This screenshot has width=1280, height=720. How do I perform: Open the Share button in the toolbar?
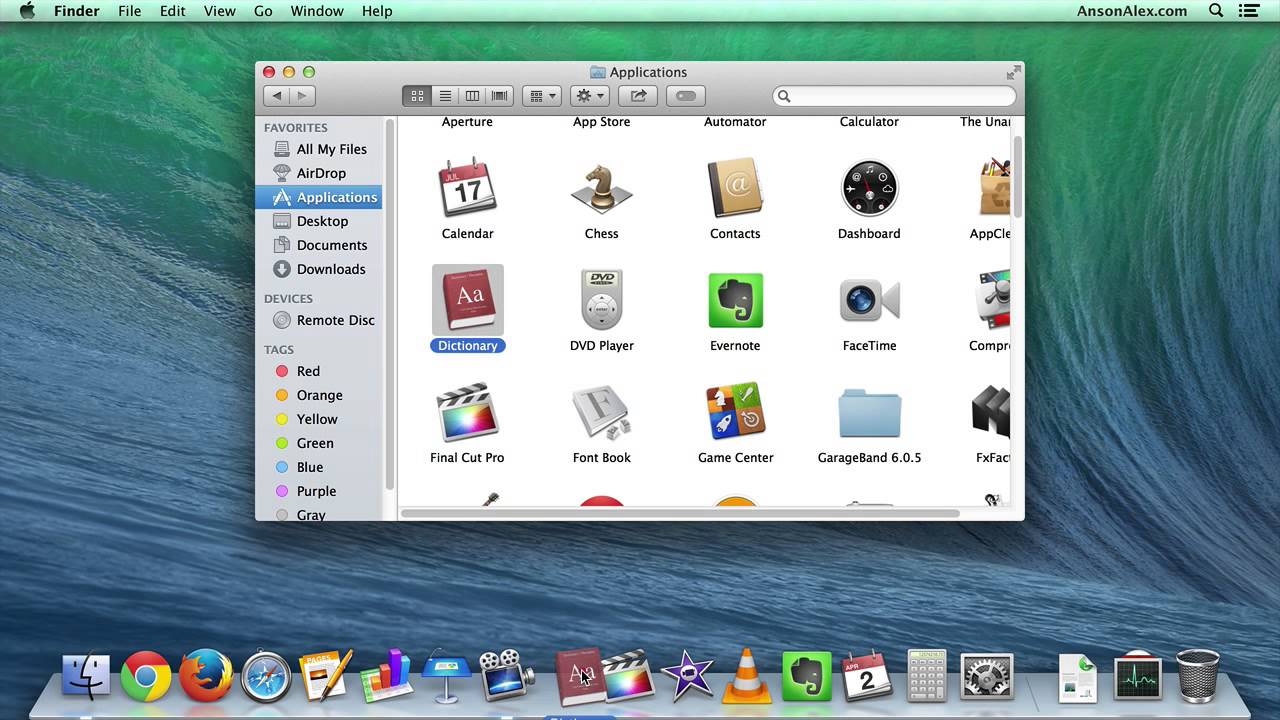click(637, 95)
